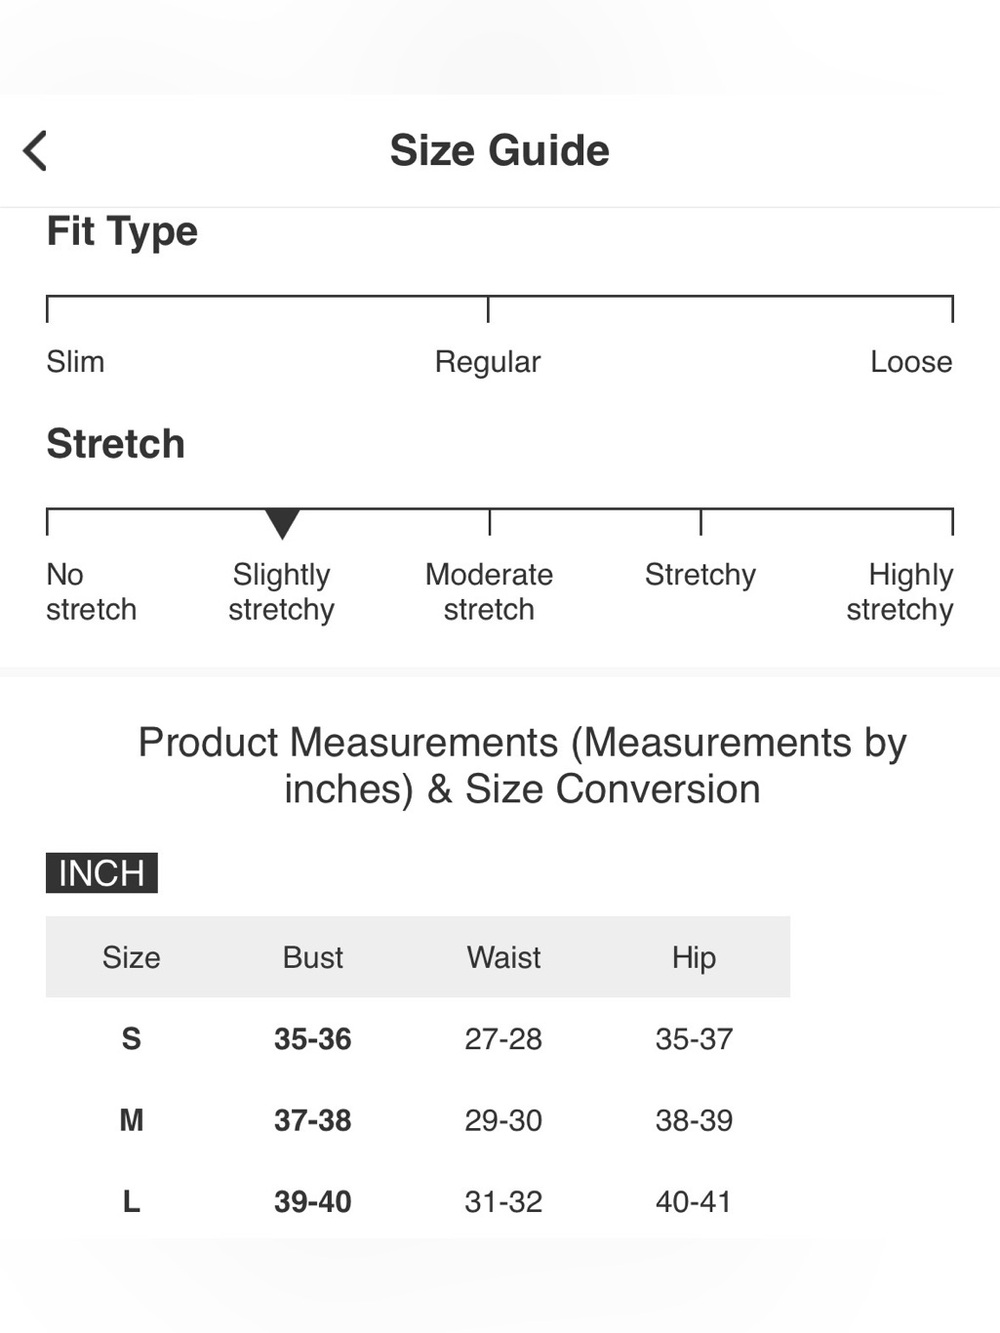Click the Bust column header
This screenshot has width=1000, height=1333.
coord(313,957)
